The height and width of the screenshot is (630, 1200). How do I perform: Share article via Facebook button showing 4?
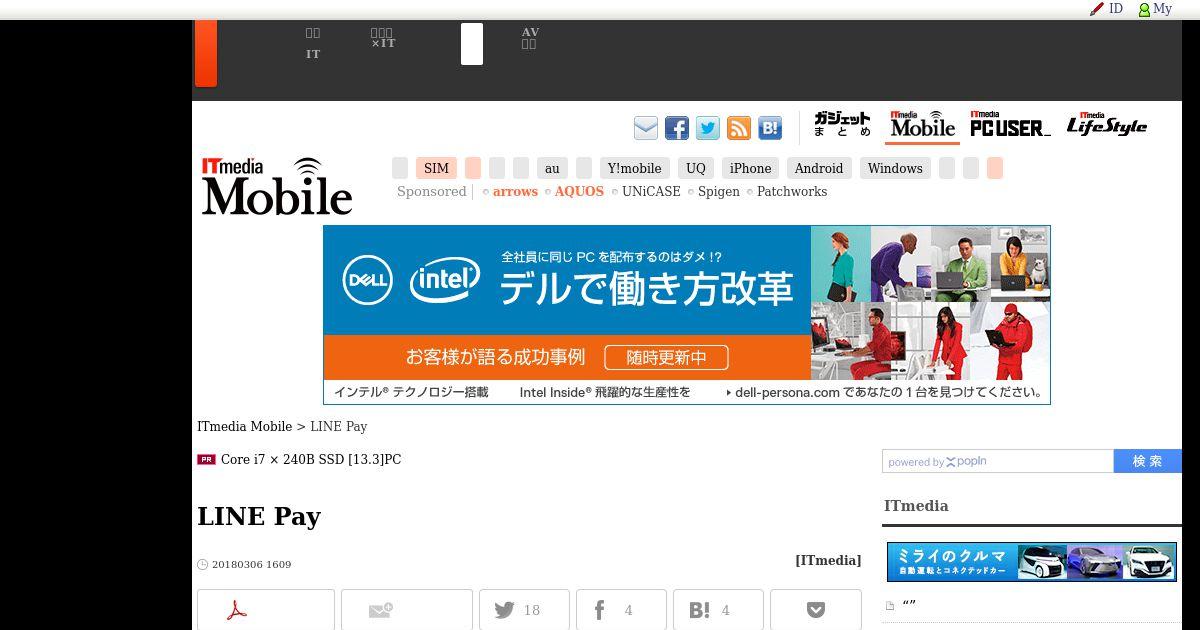tap(621, 610)
